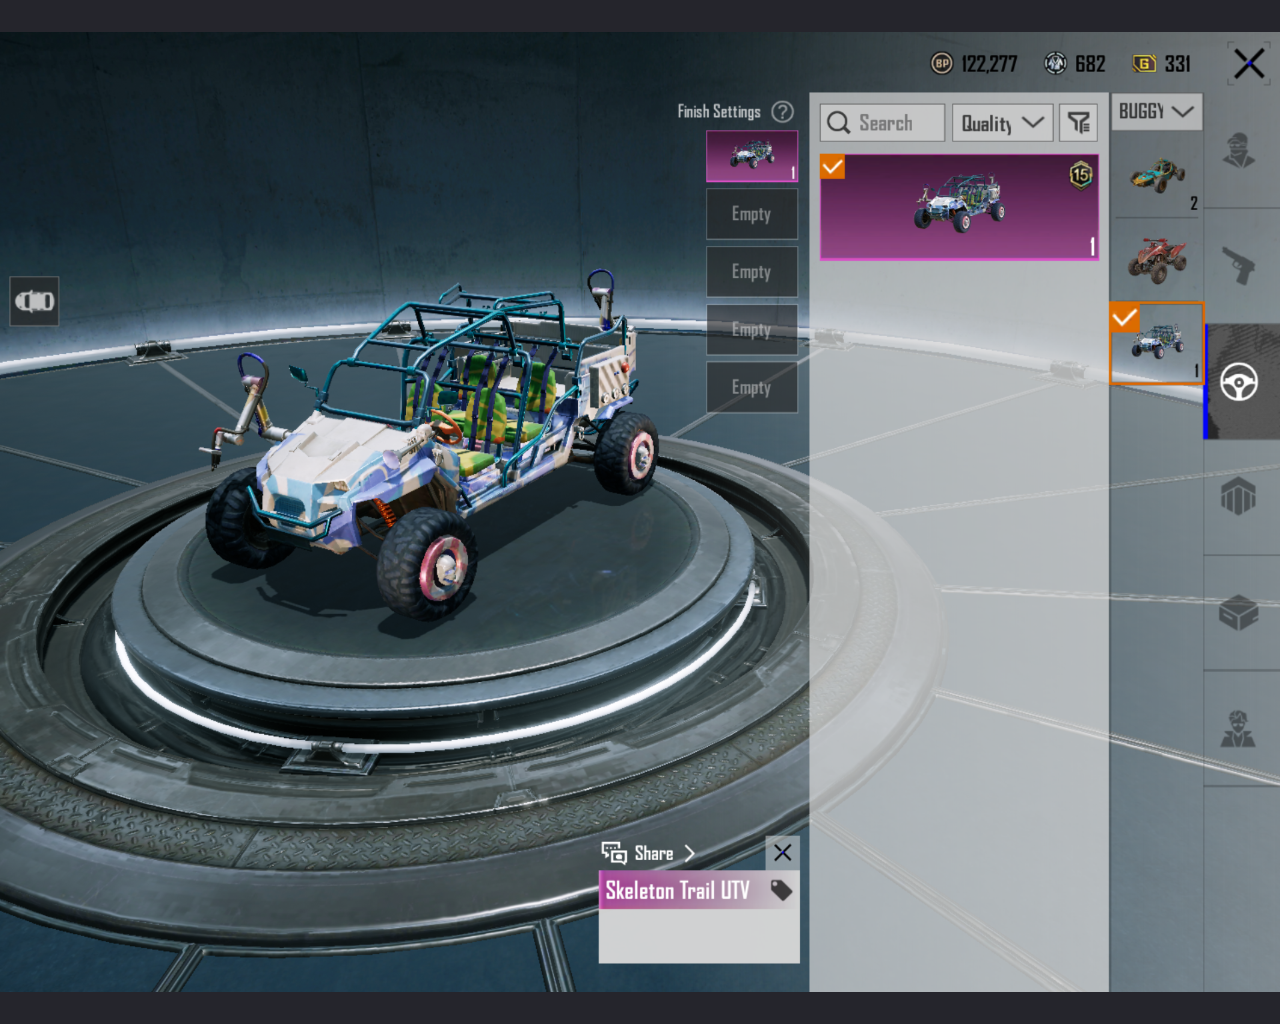This screenshot has width=1280, height=1024.
Task: Close the Skeleton Trail UTV info panel
Action: [x=783, y=853]
